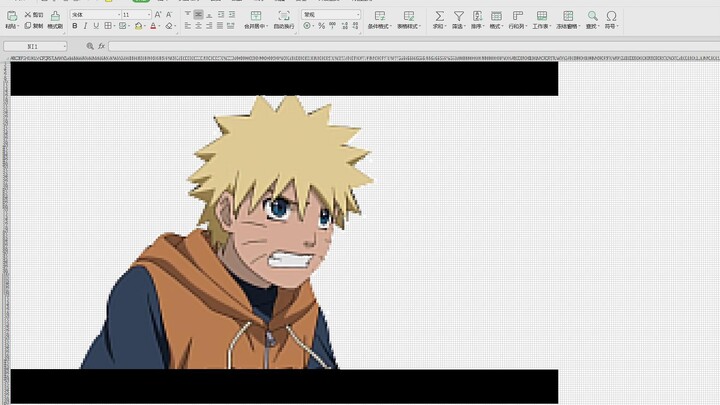This screenshot has height=405, width=720.
Task: Expand the borders dropdown arrow
Action: (114, 26)
